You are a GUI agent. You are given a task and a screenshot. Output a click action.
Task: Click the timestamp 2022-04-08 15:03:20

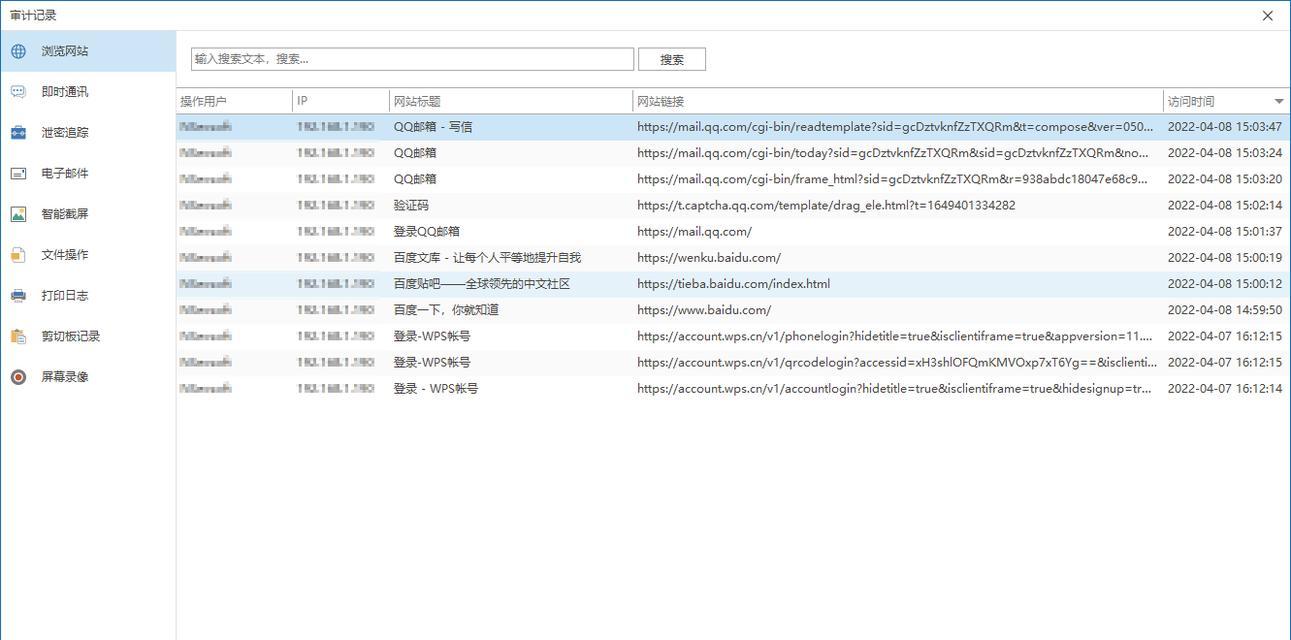point(1225,179)
